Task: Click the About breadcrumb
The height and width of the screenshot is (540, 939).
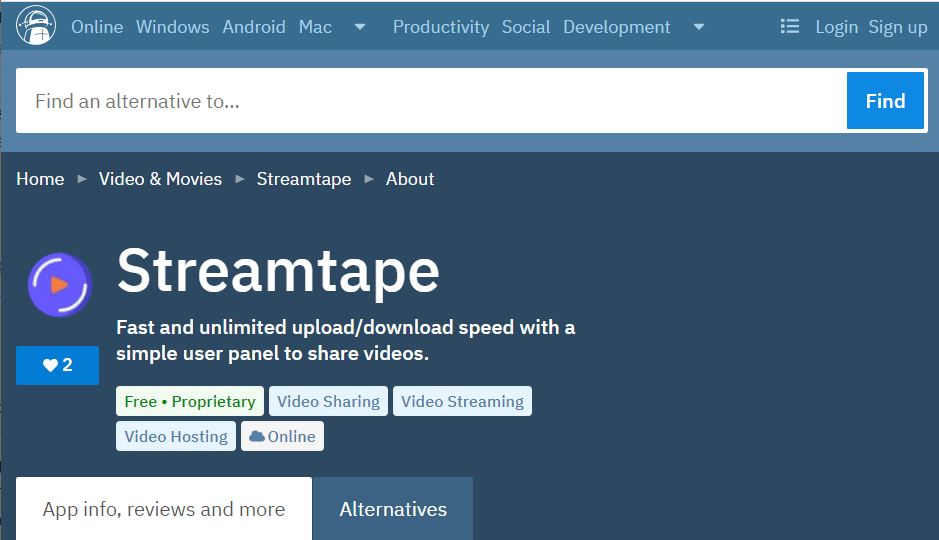Action: click(410, 179)
